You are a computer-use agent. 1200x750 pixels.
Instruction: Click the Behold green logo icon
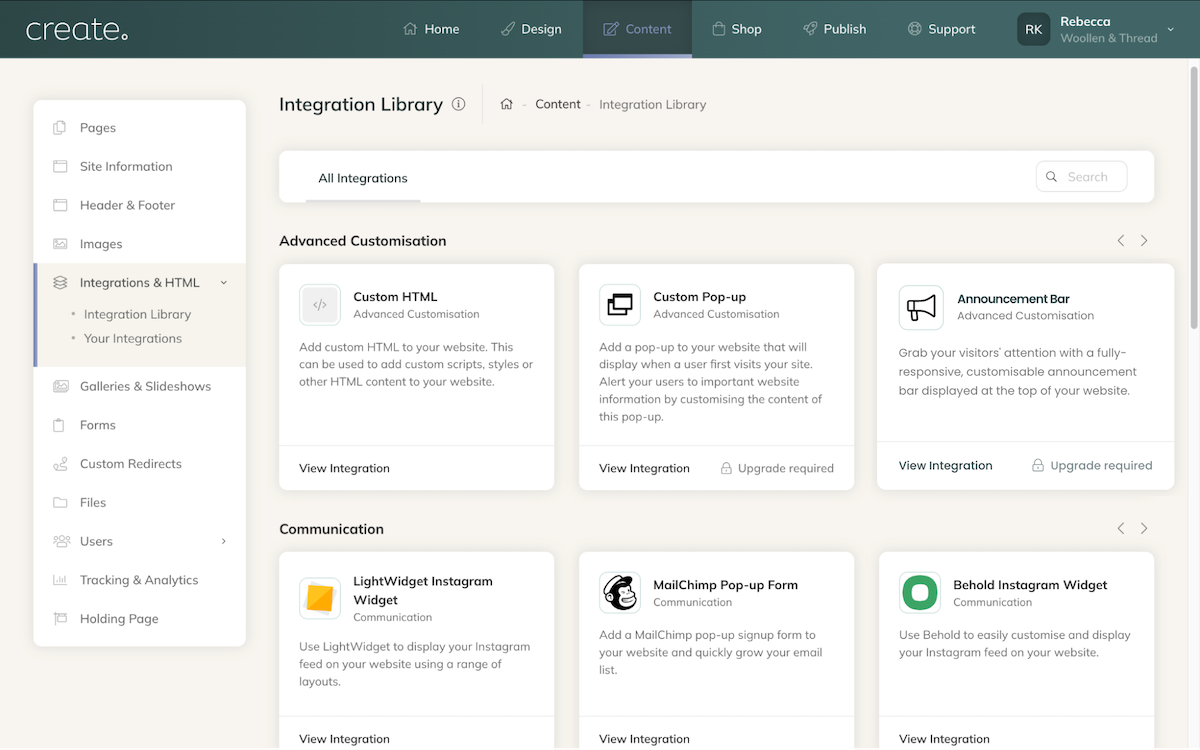coord(920,593)
